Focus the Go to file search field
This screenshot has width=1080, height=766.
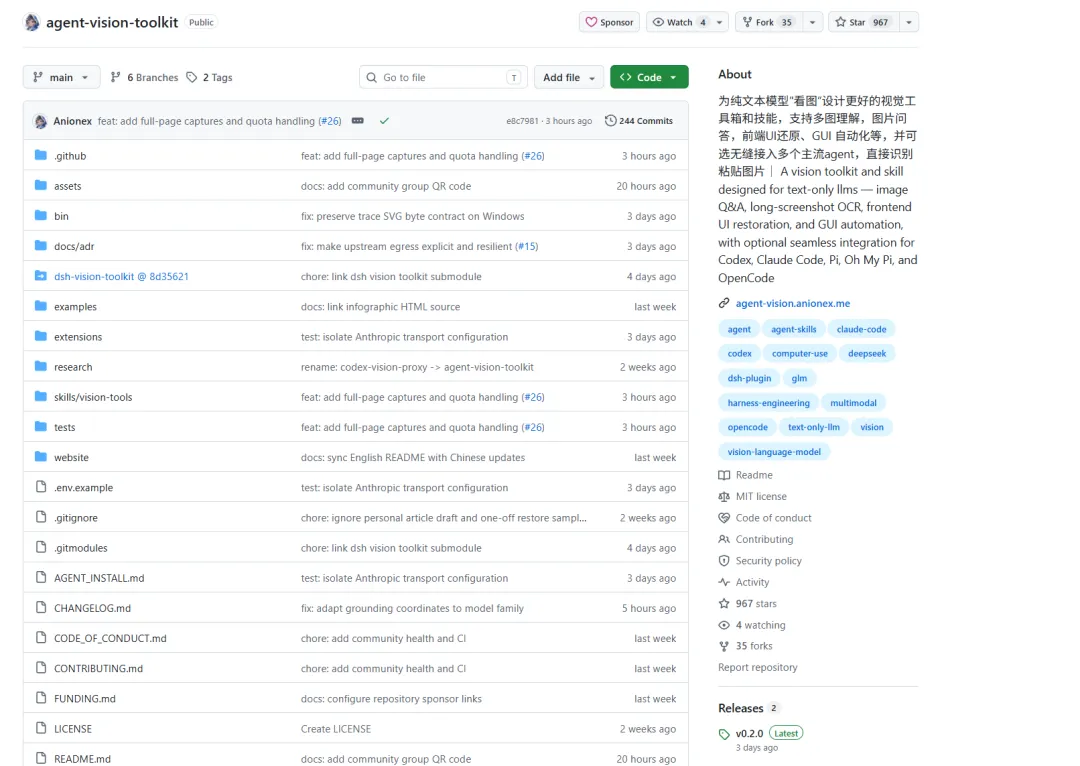(444, 77)
